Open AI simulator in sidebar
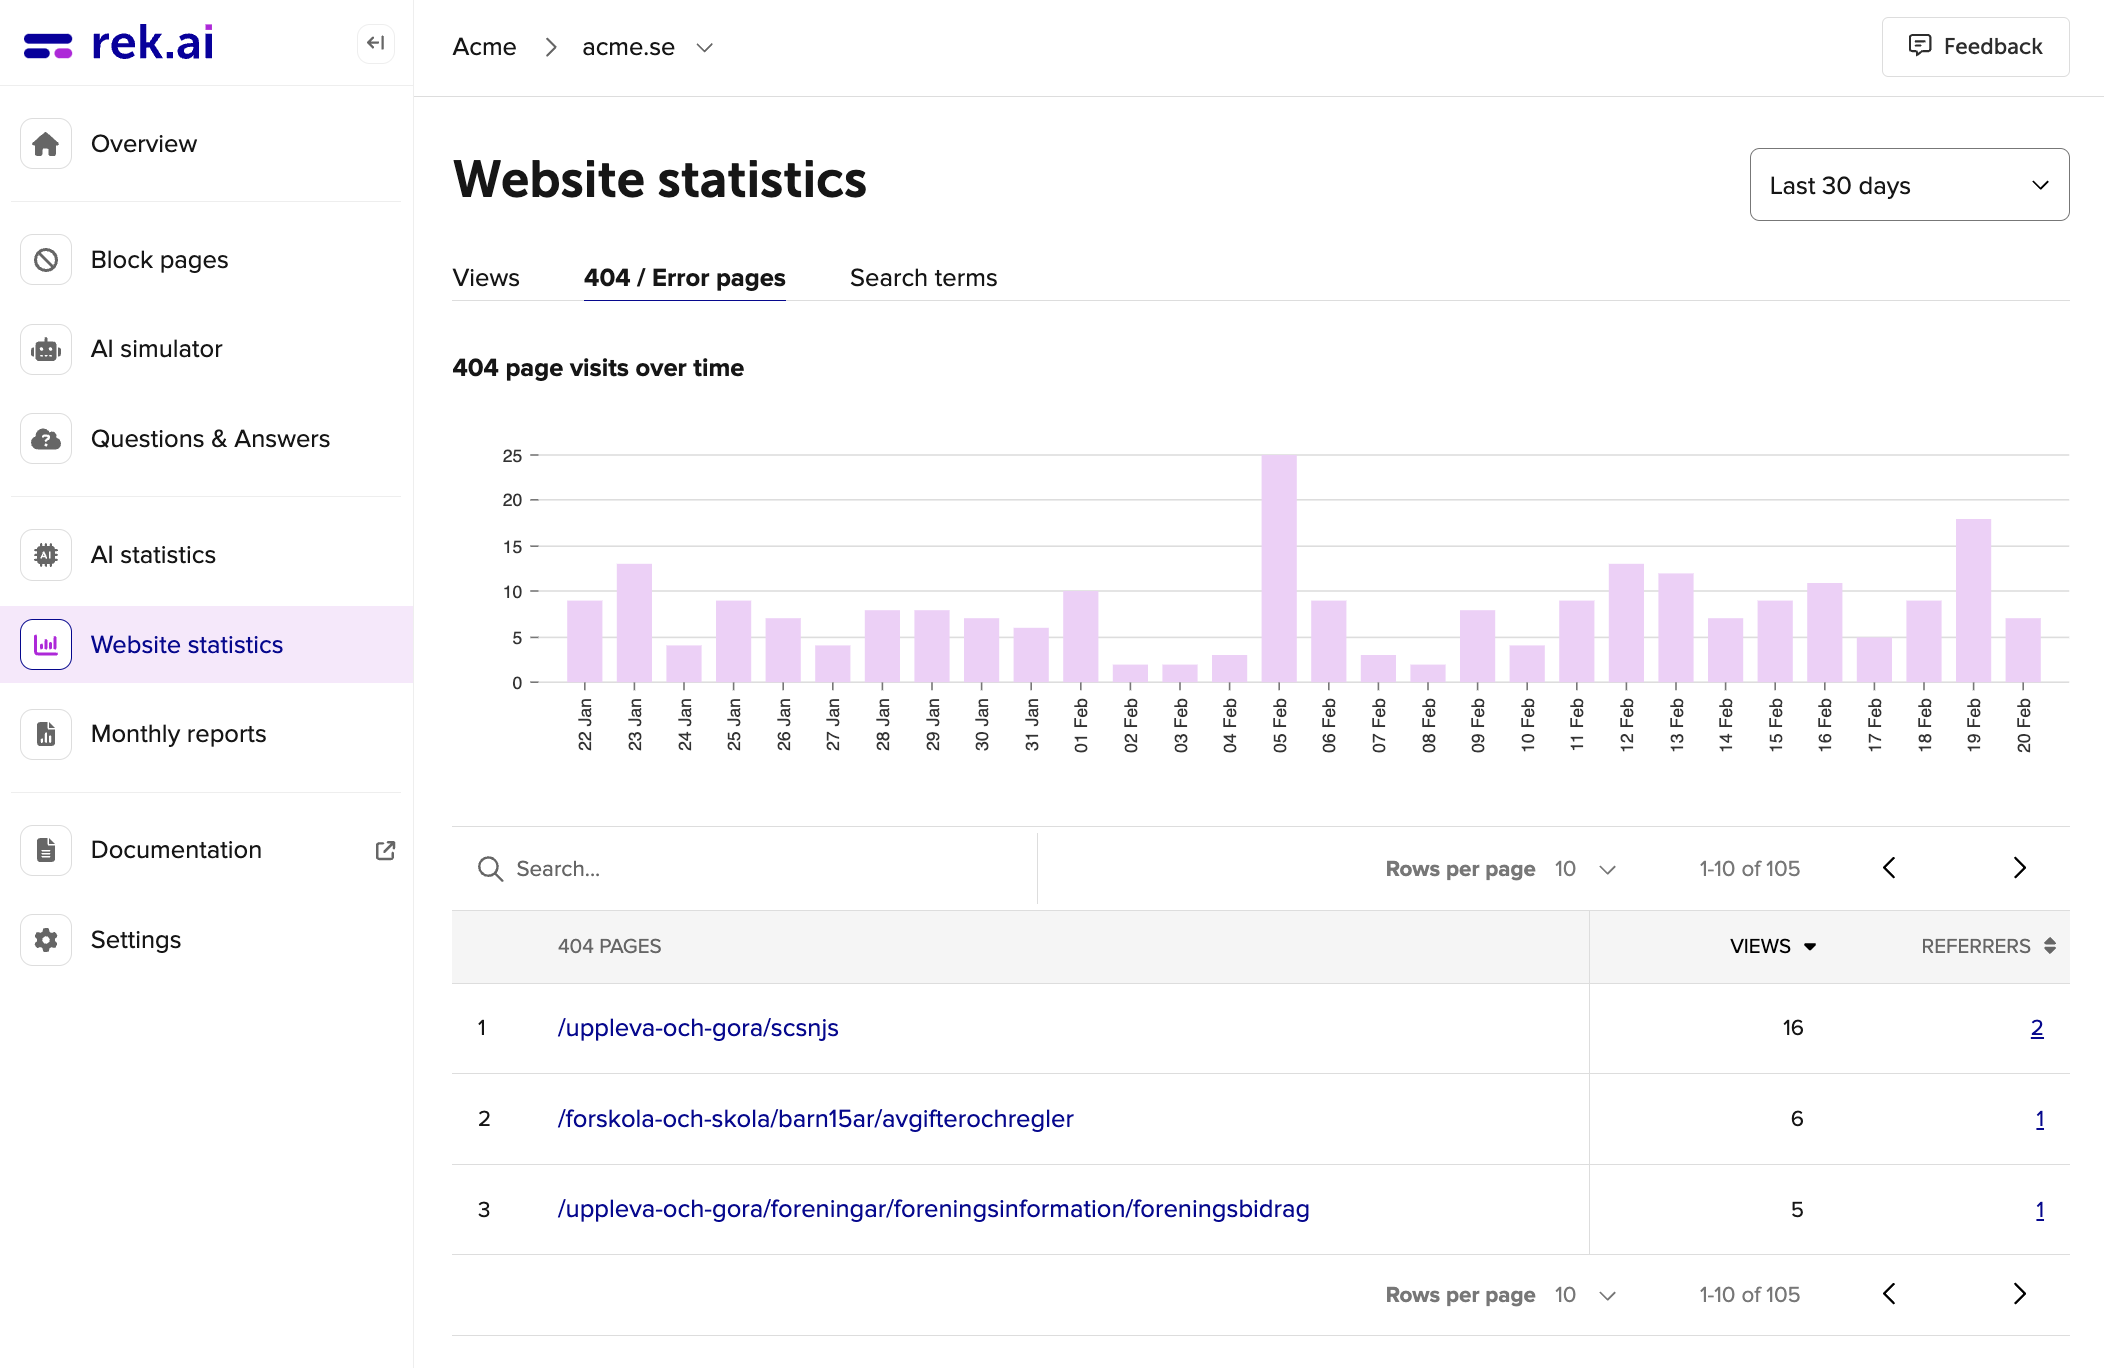2104x1368 pixels. [x=206, y=349]
